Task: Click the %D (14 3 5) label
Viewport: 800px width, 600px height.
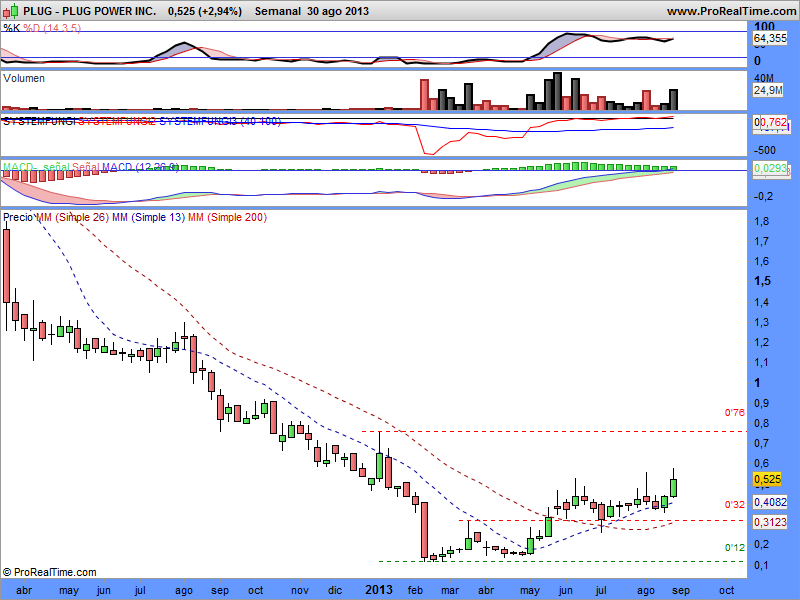Action: (52, 28)
